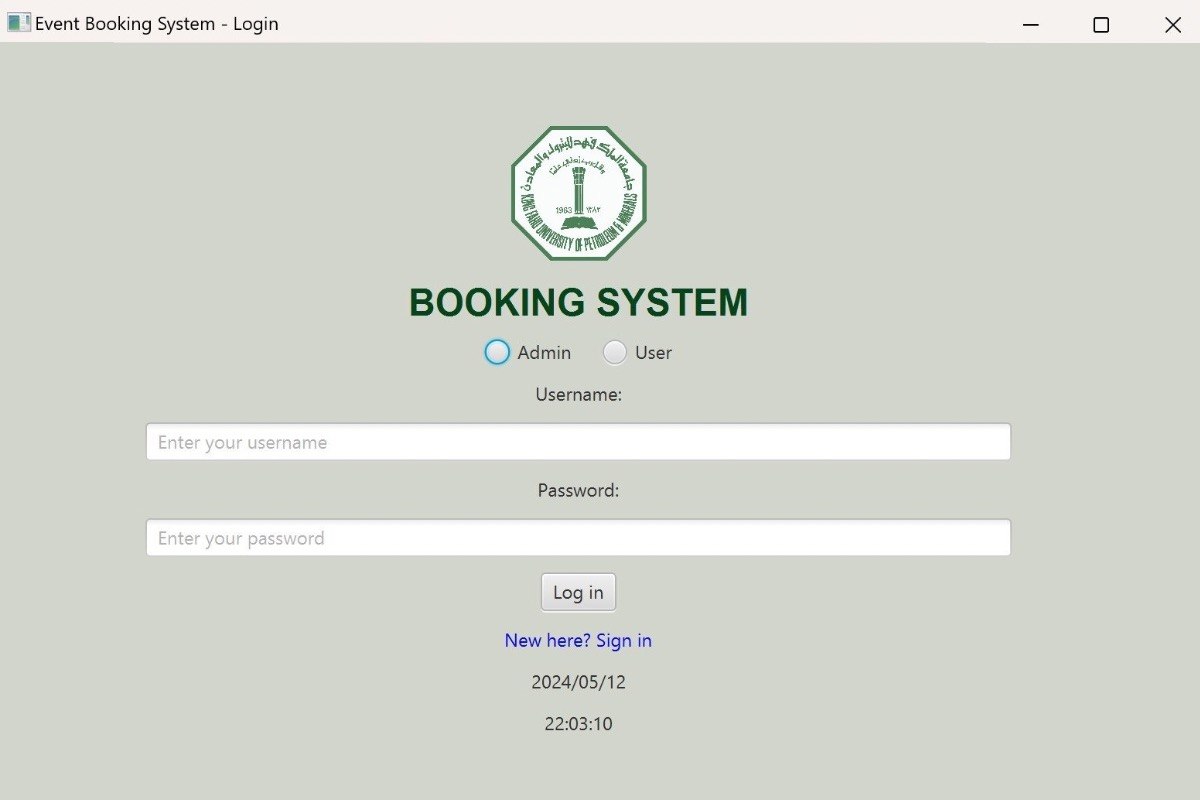Maximize the login window
1200x800 pixels.
point(1101,25)
